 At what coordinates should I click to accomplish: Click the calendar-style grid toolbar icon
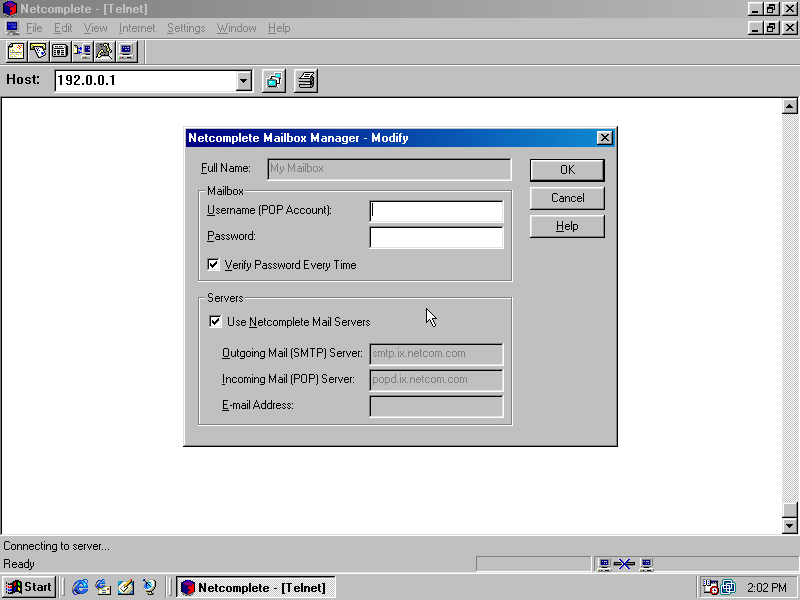(60, 51)
